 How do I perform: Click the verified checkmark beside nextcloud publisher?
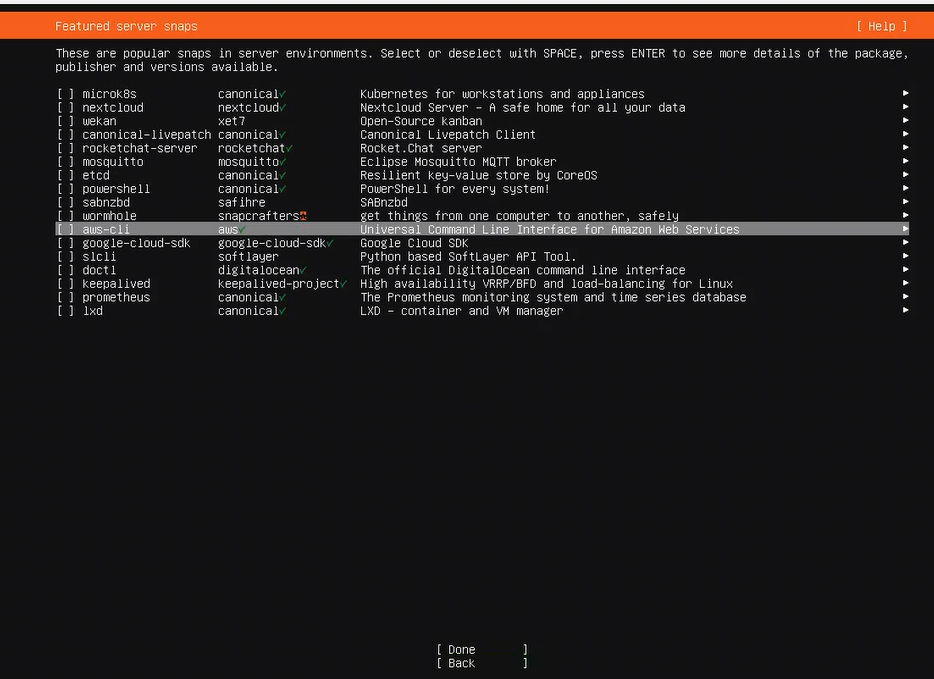[x=284, y=107]
